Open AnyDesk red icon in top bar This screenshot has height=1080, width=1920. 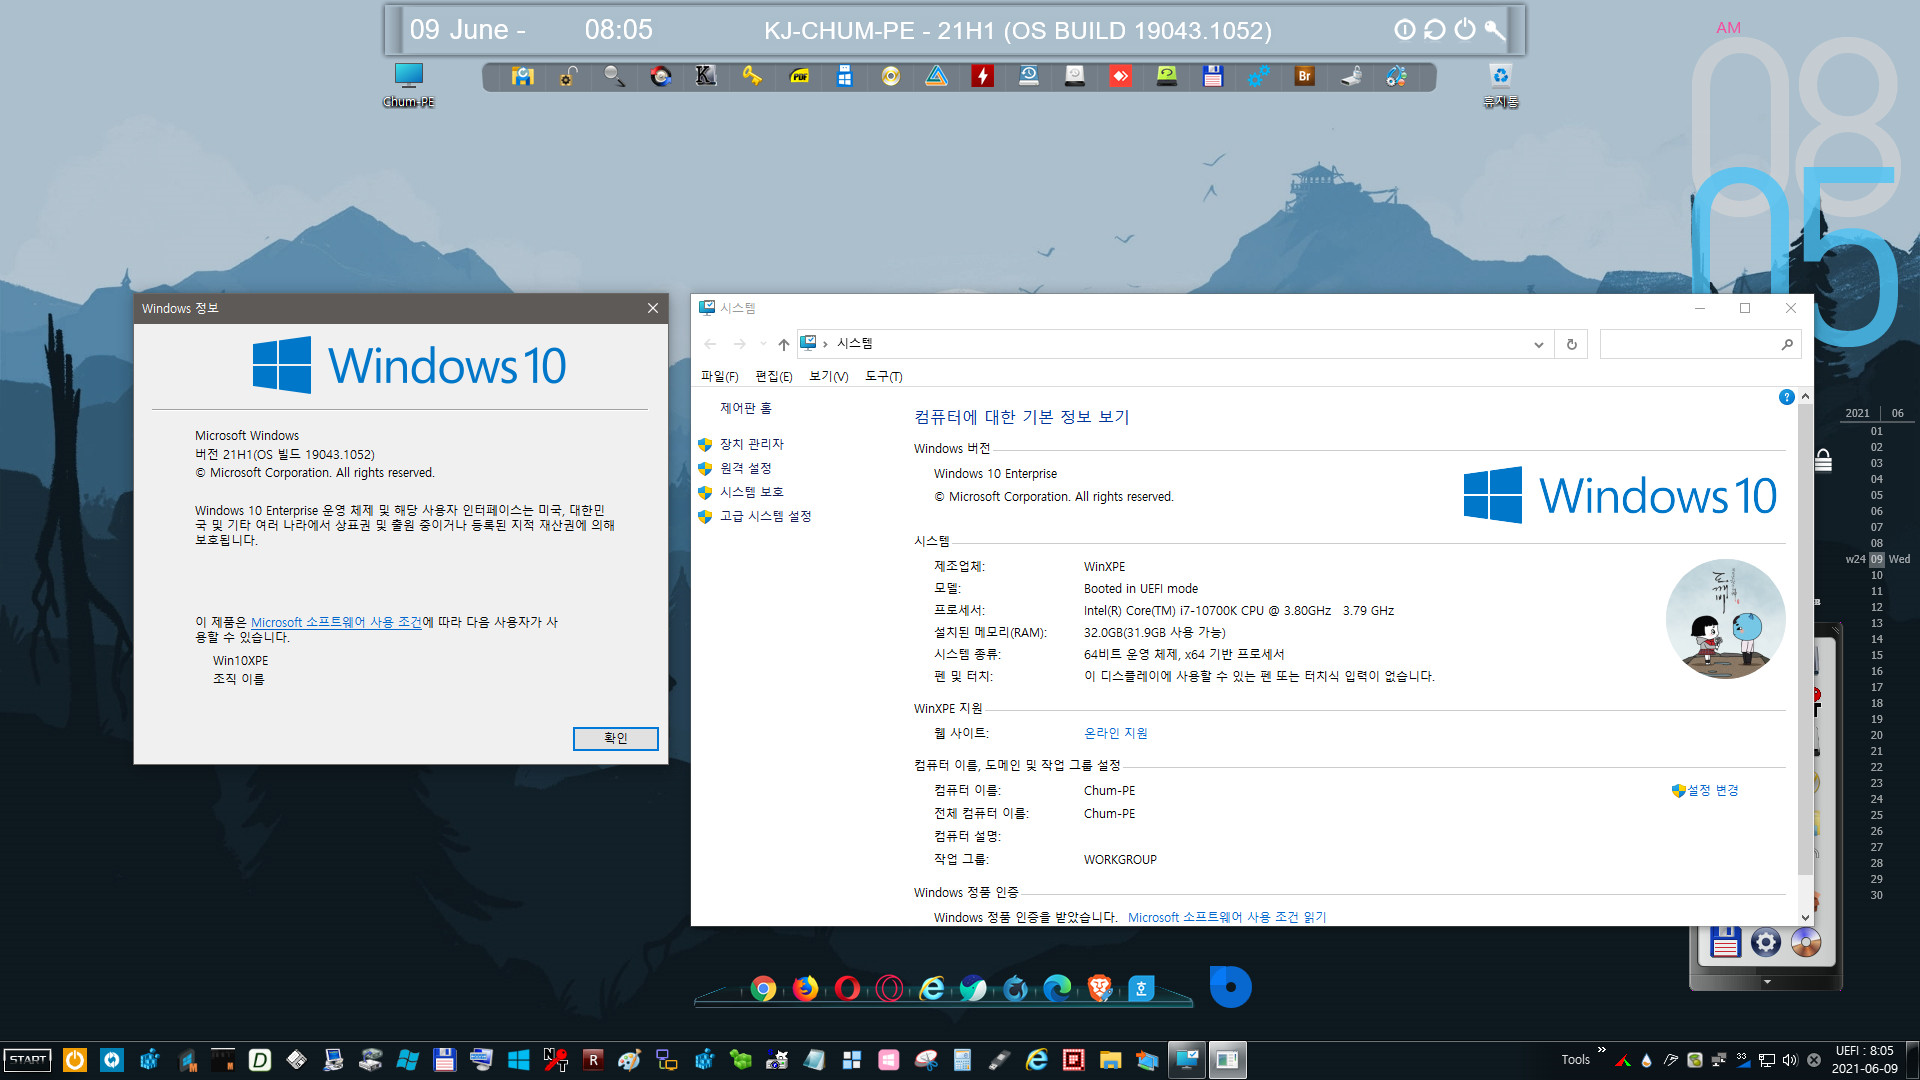(x=1121, y=76)
